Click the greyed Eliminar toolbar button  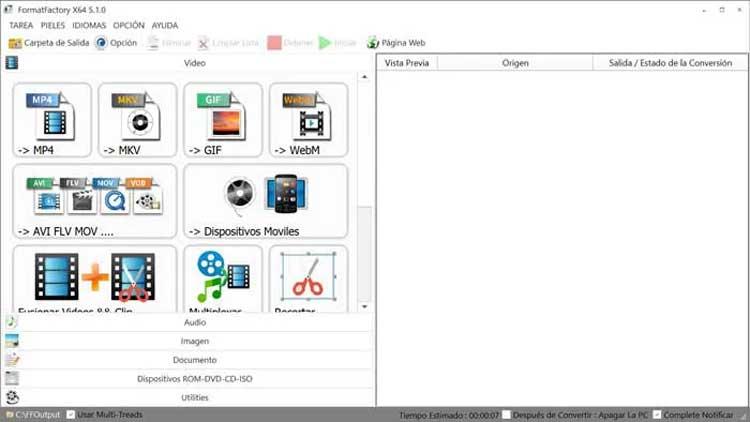[x=168, y=43]
